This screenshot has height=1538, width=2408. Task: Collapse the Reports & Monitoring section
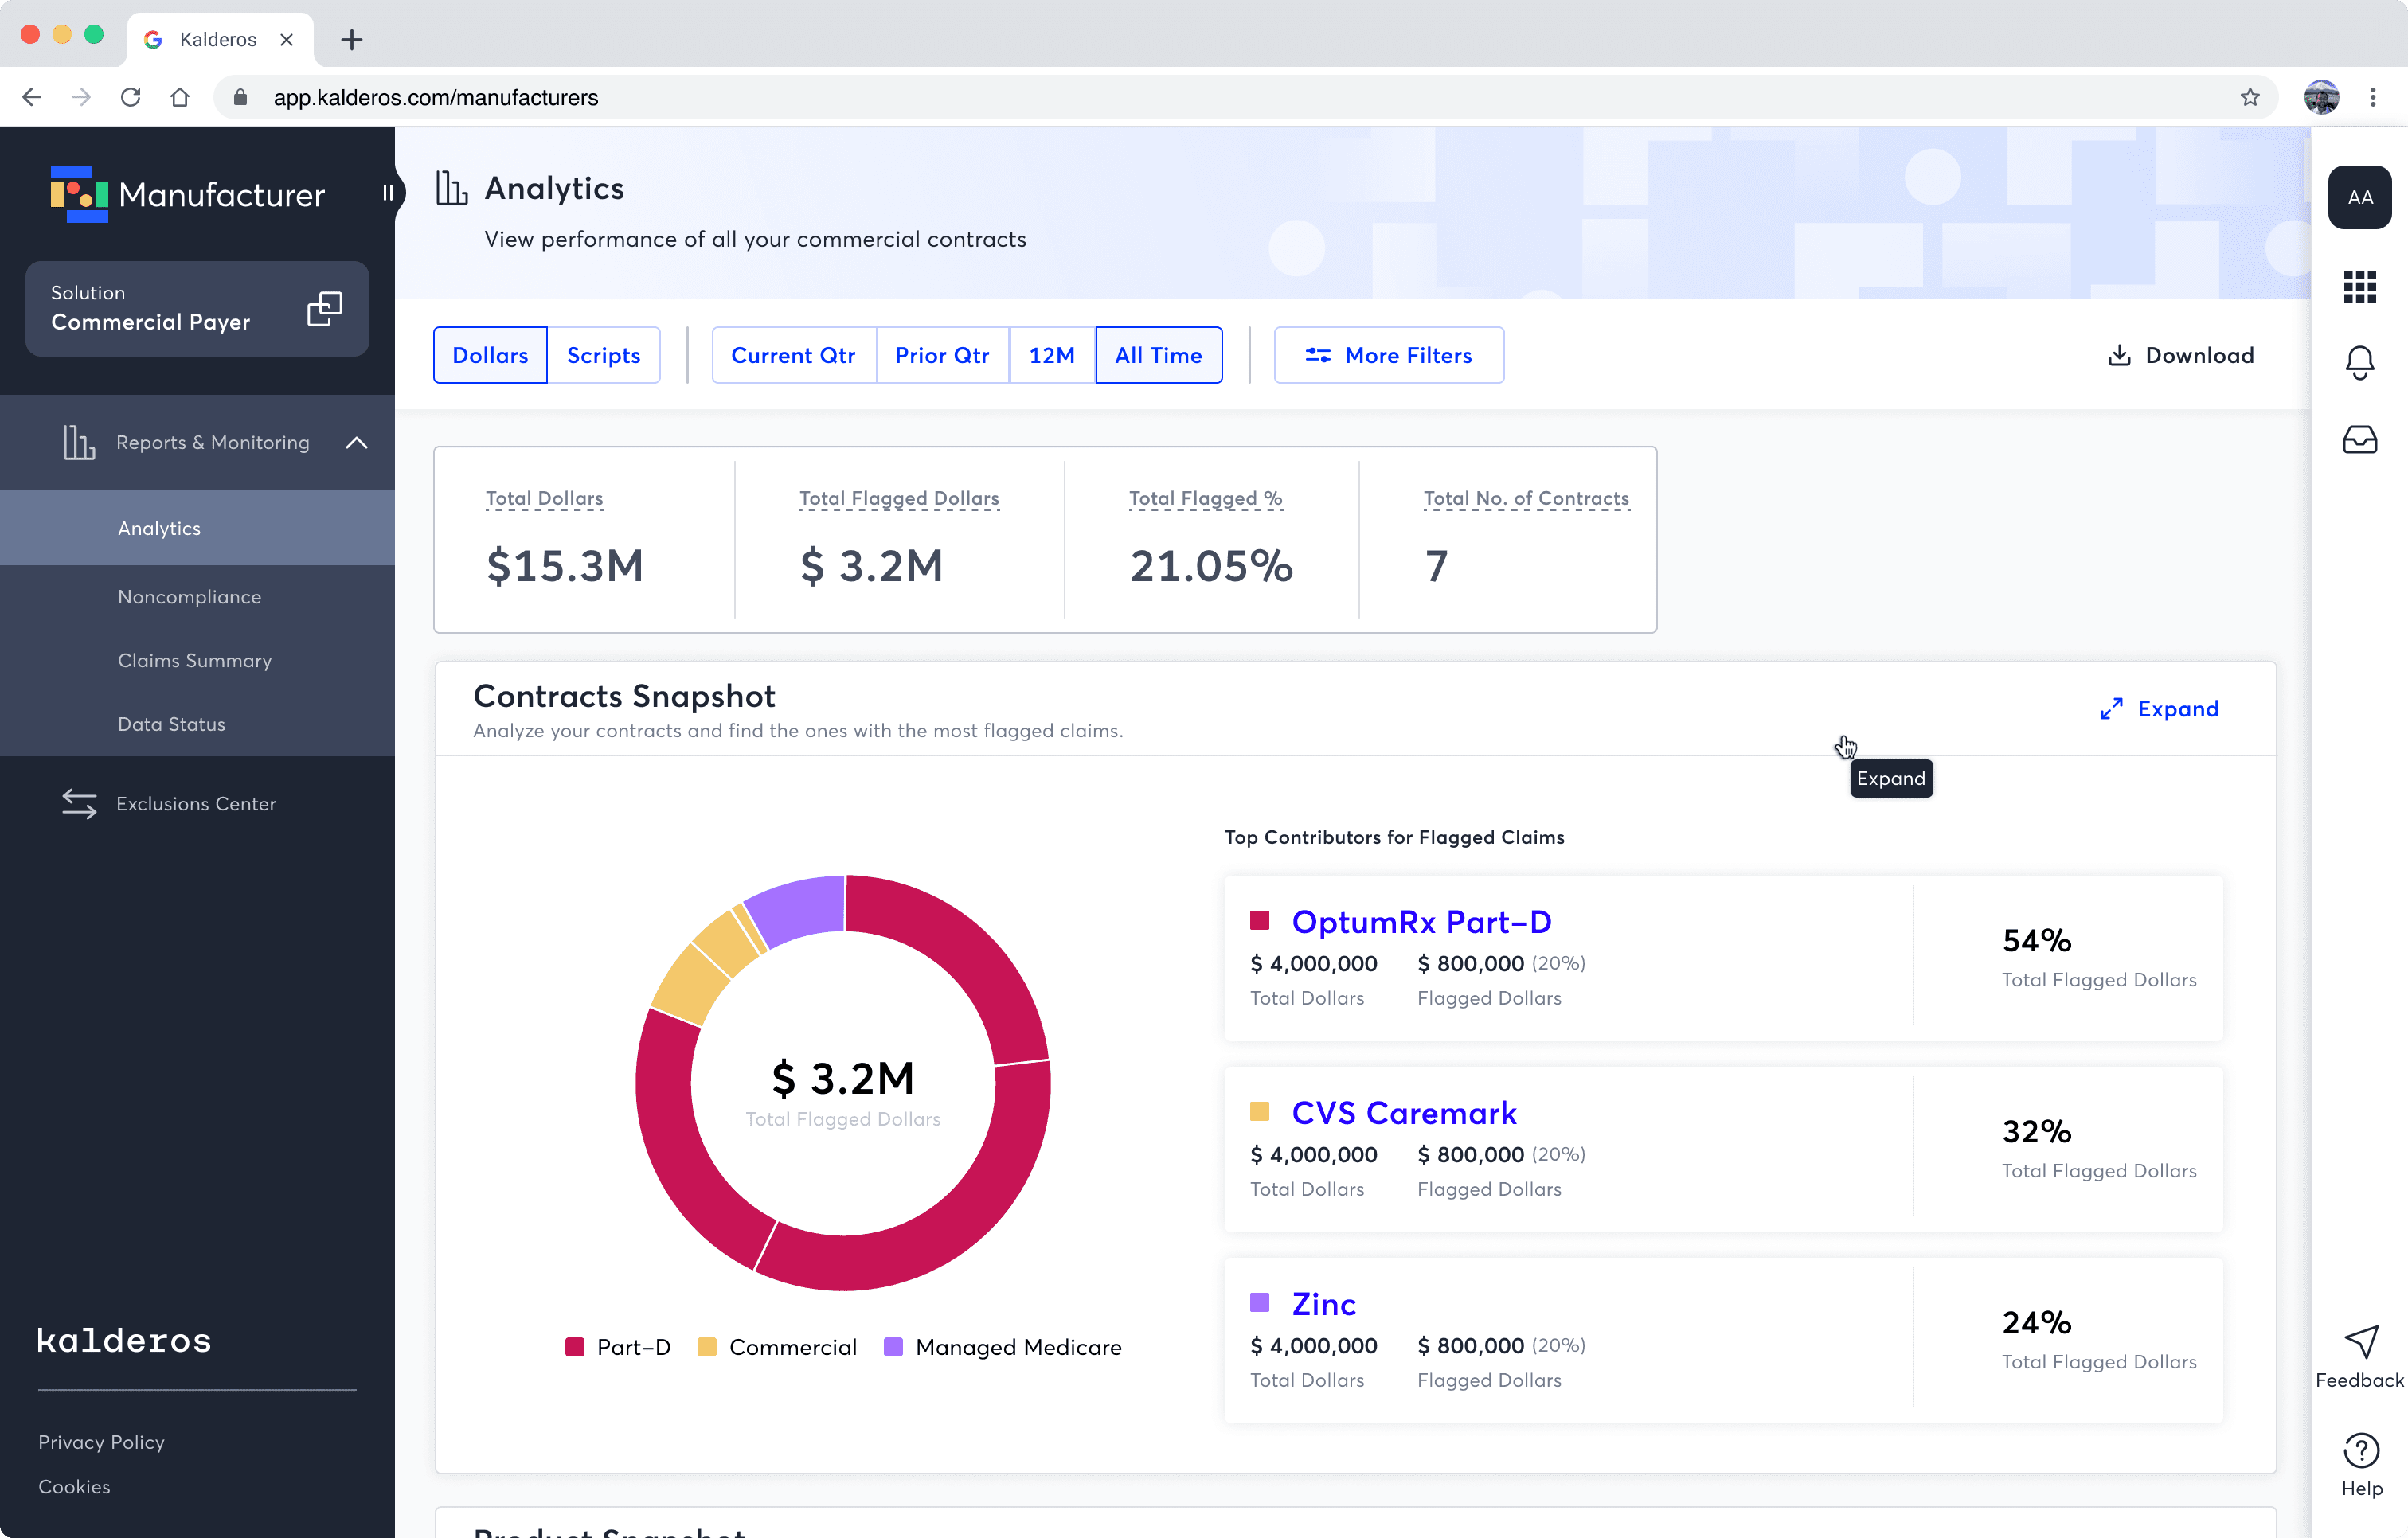356,442
